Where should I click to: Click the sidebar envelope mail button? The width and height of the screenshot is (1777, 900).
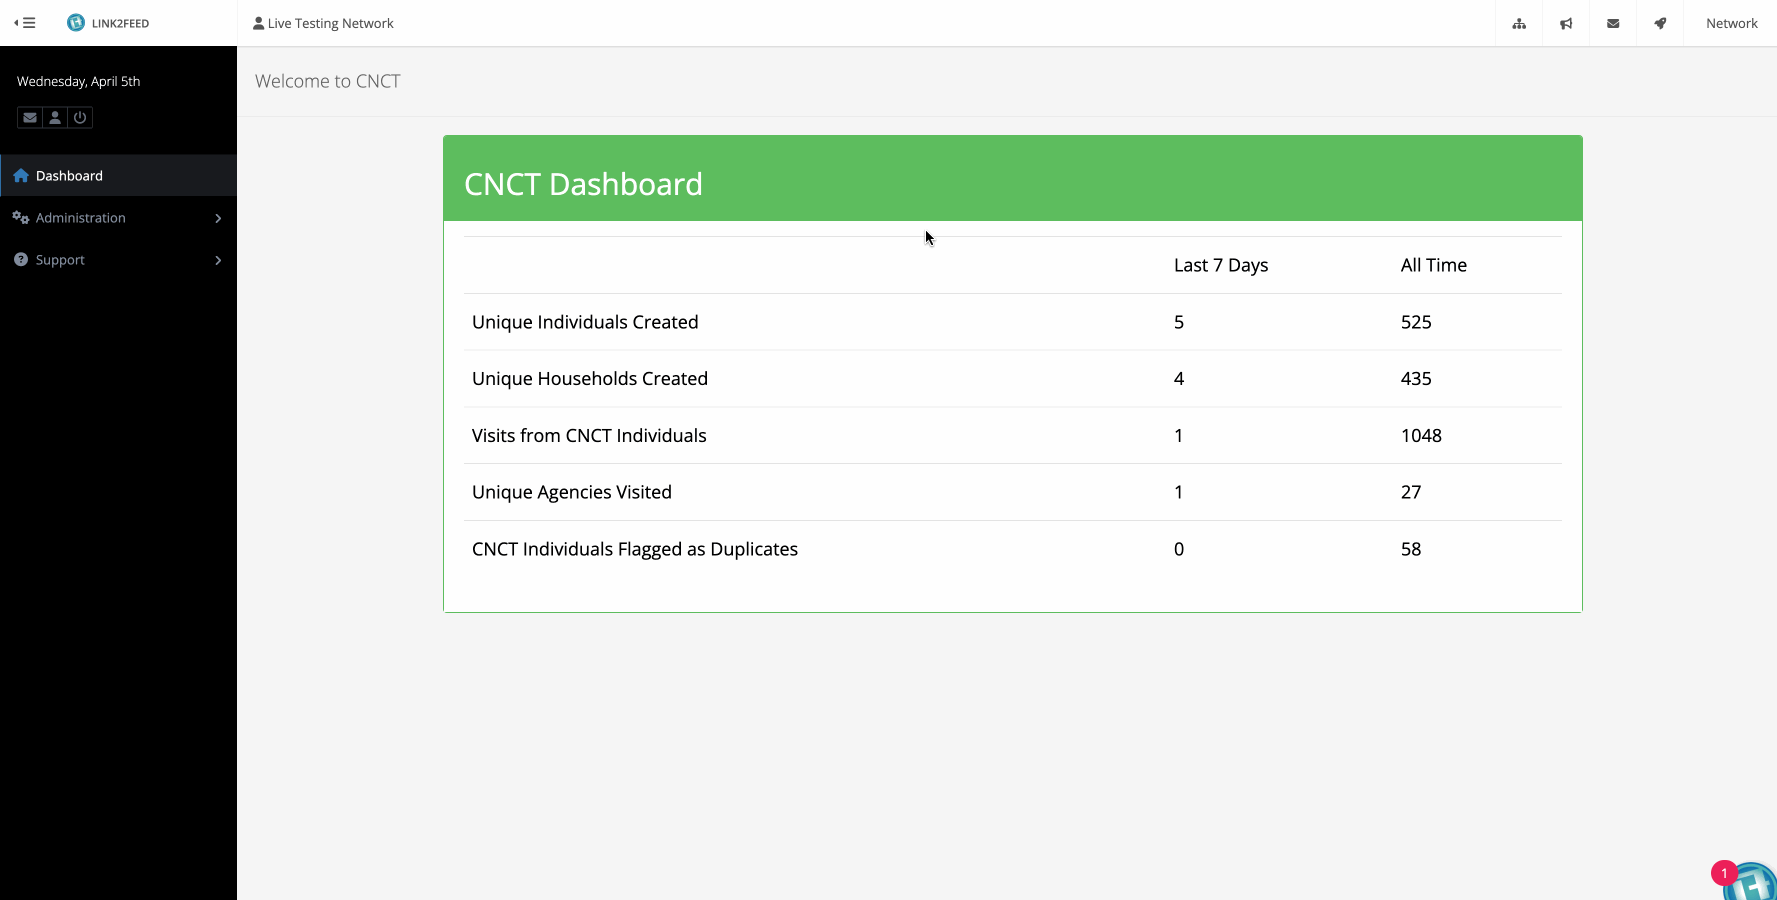(x=30, y=118)
